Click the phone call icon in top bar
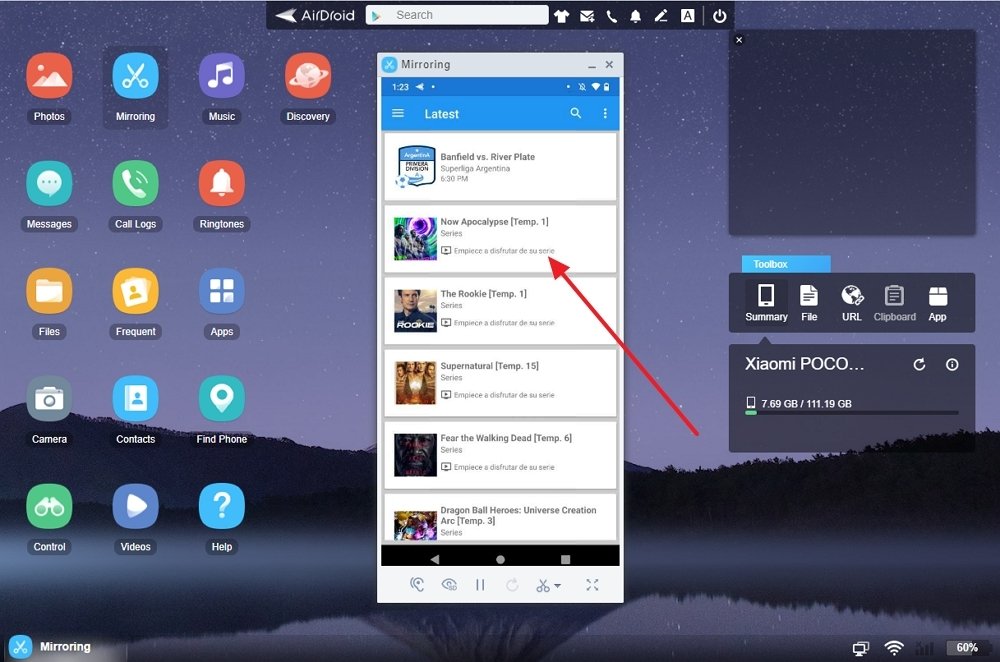 tap(612, 16)
